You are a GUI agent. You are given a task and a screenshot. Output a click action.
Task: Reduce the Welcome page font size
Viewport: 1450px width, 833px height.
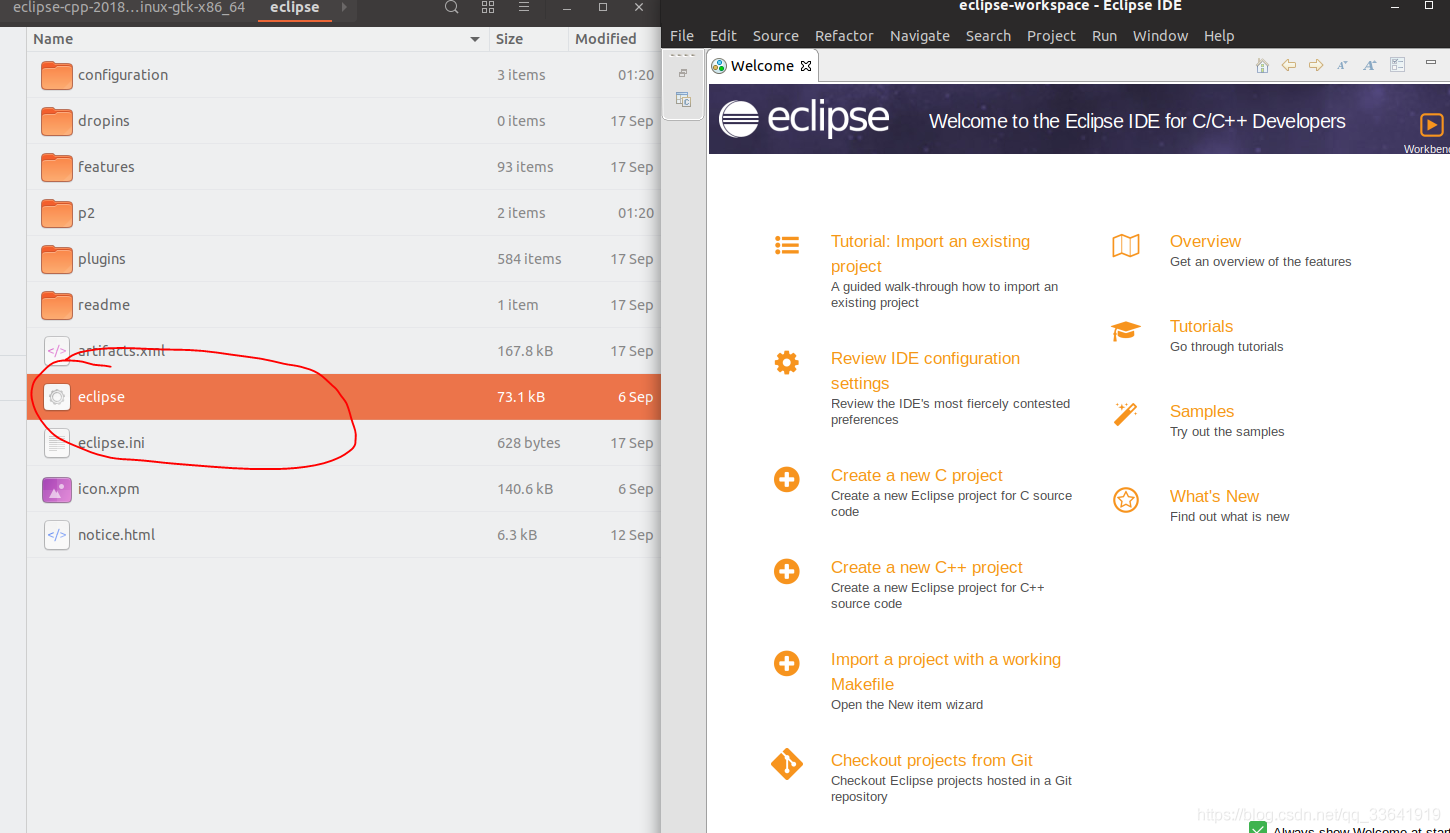[x=1343, y=65]
